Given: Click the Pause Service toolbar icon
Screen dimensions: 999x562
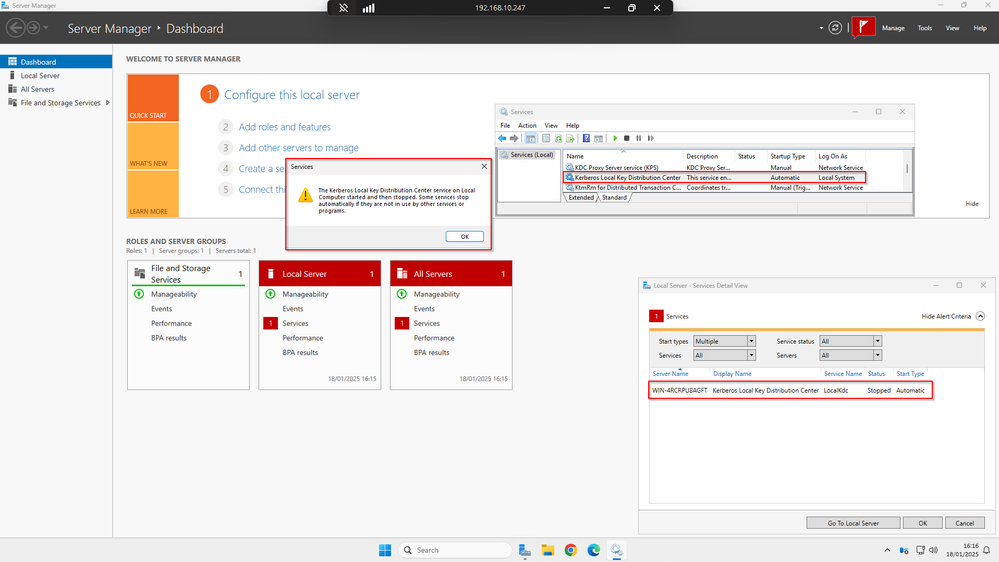Looking at the screenshot, I should coord(638,138).
